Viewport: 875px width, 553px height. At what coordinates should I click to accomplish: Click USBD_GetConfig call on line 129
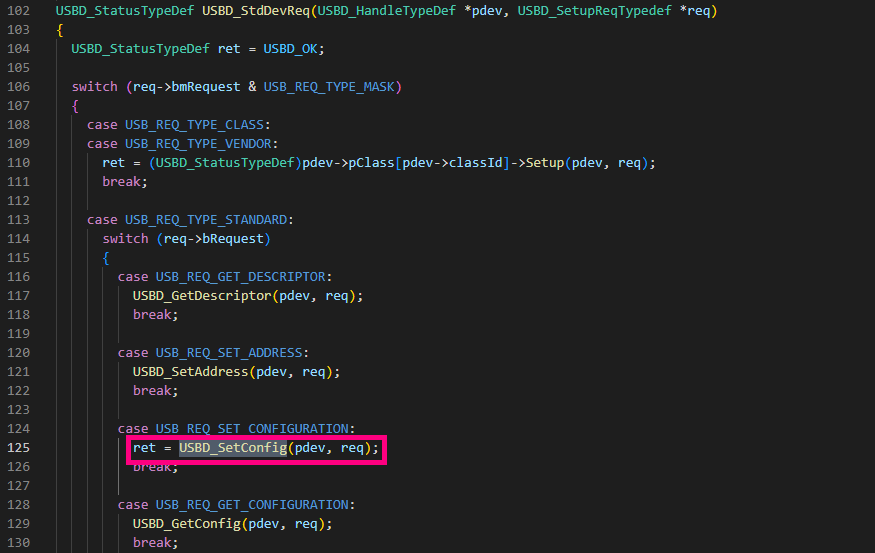point(186,523)
